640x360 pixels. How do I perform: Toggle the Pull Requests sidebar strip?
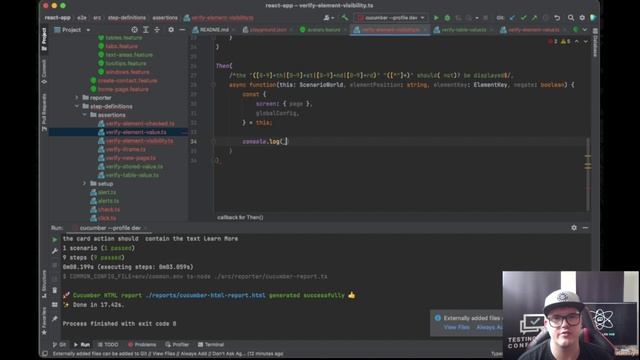click(x=44, y=112)
